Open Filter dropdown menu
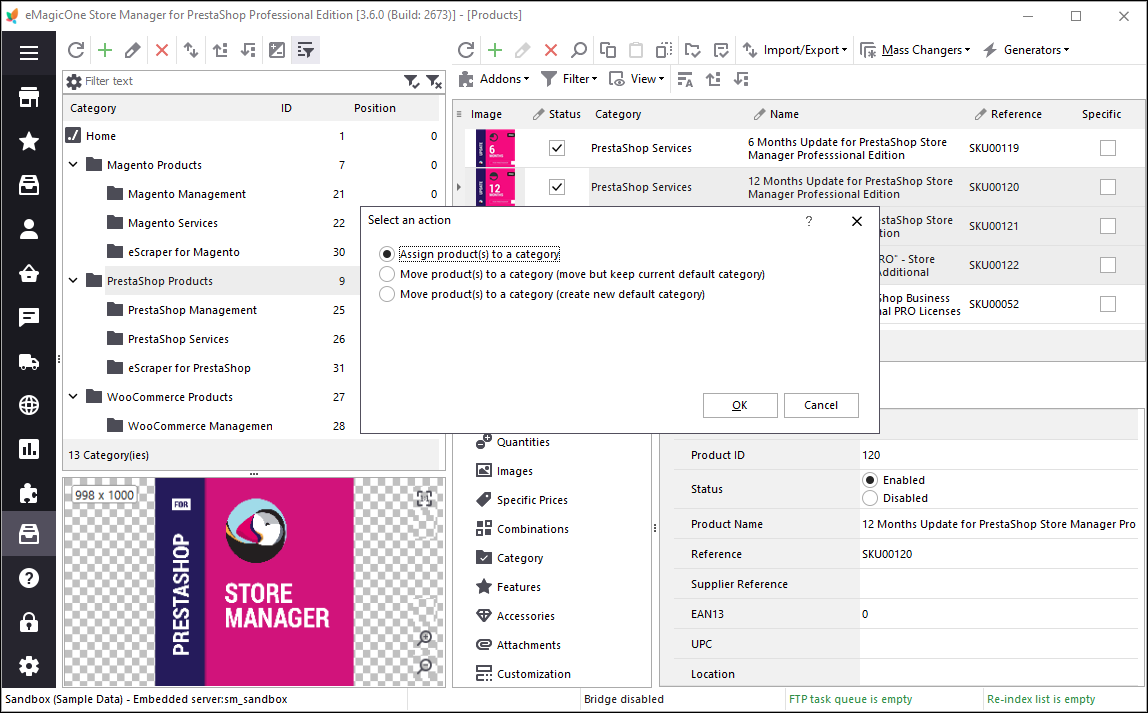 [569, 79]
